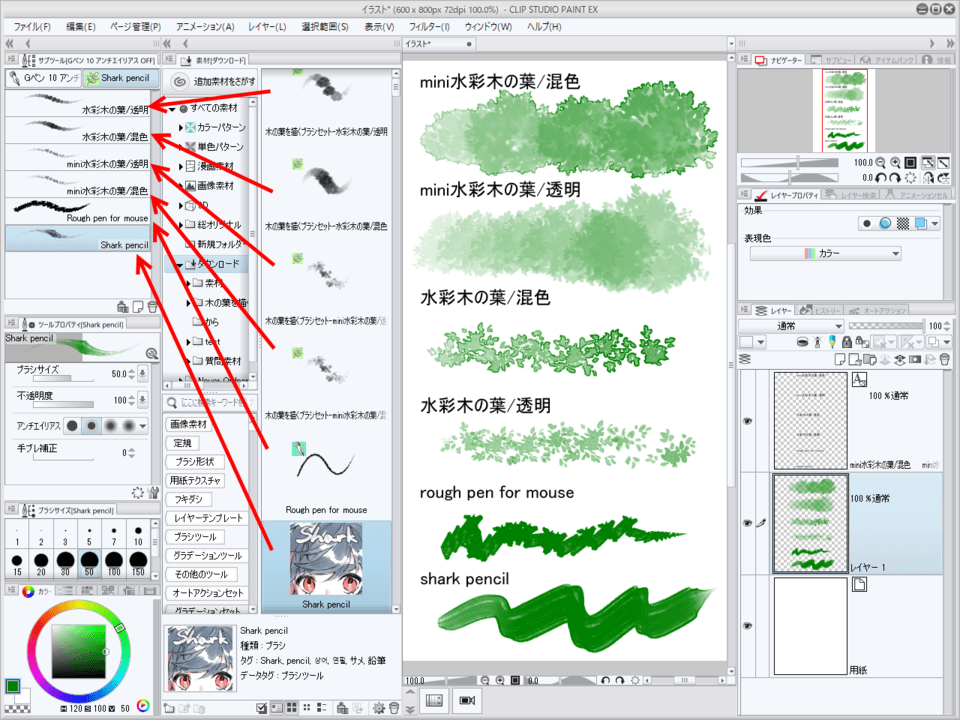Delete sub tool using trash icon
Screen dimensions: 960x720
point(152,306)
